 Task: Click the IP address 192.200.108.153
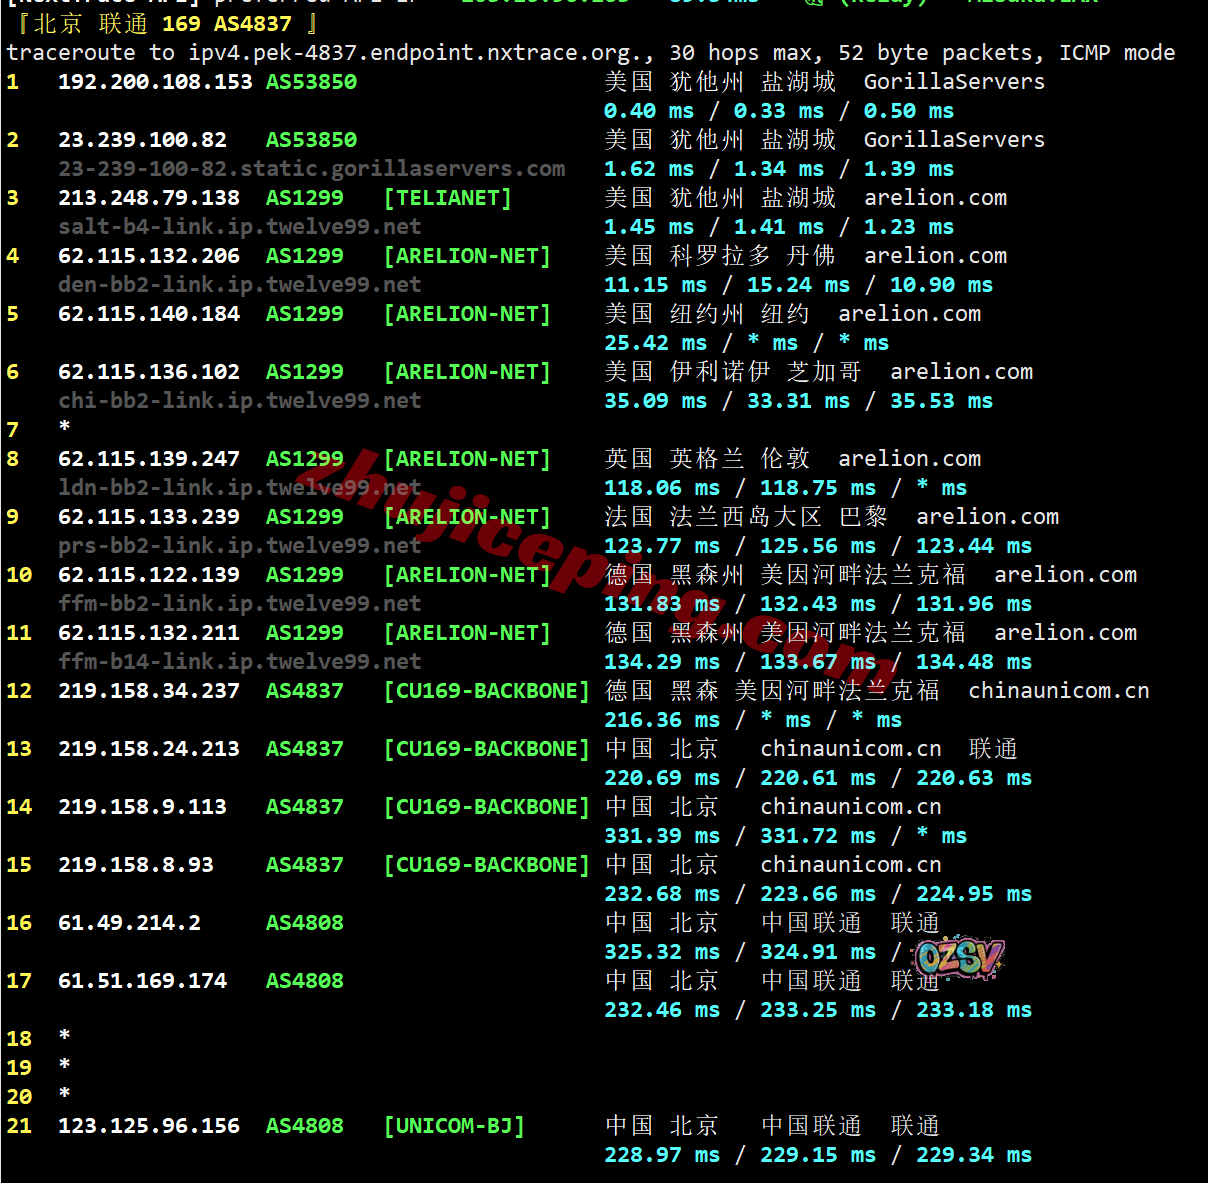click(155, 82)
